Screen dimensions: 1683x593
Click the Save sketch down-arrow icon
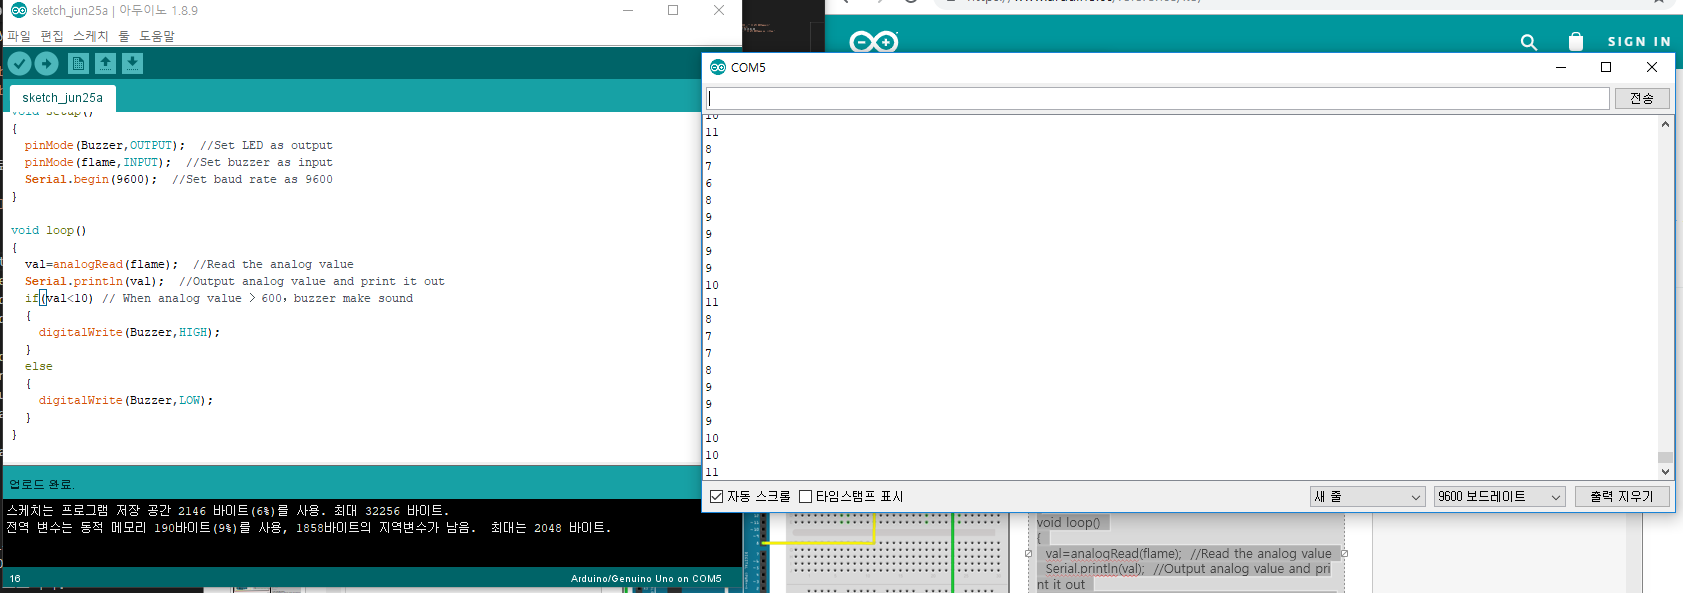tap(132, 64)
